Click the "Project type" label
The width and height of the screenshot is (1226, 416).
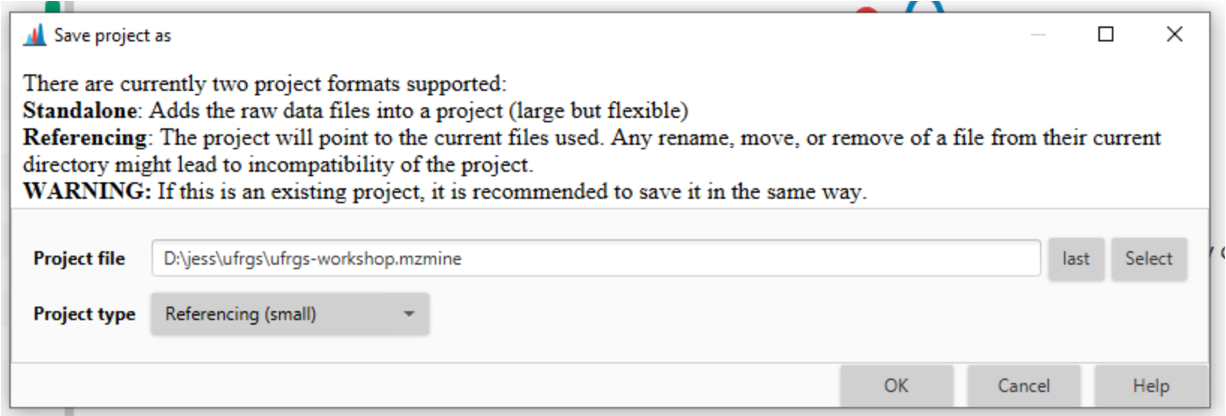[x=84, y=314]
